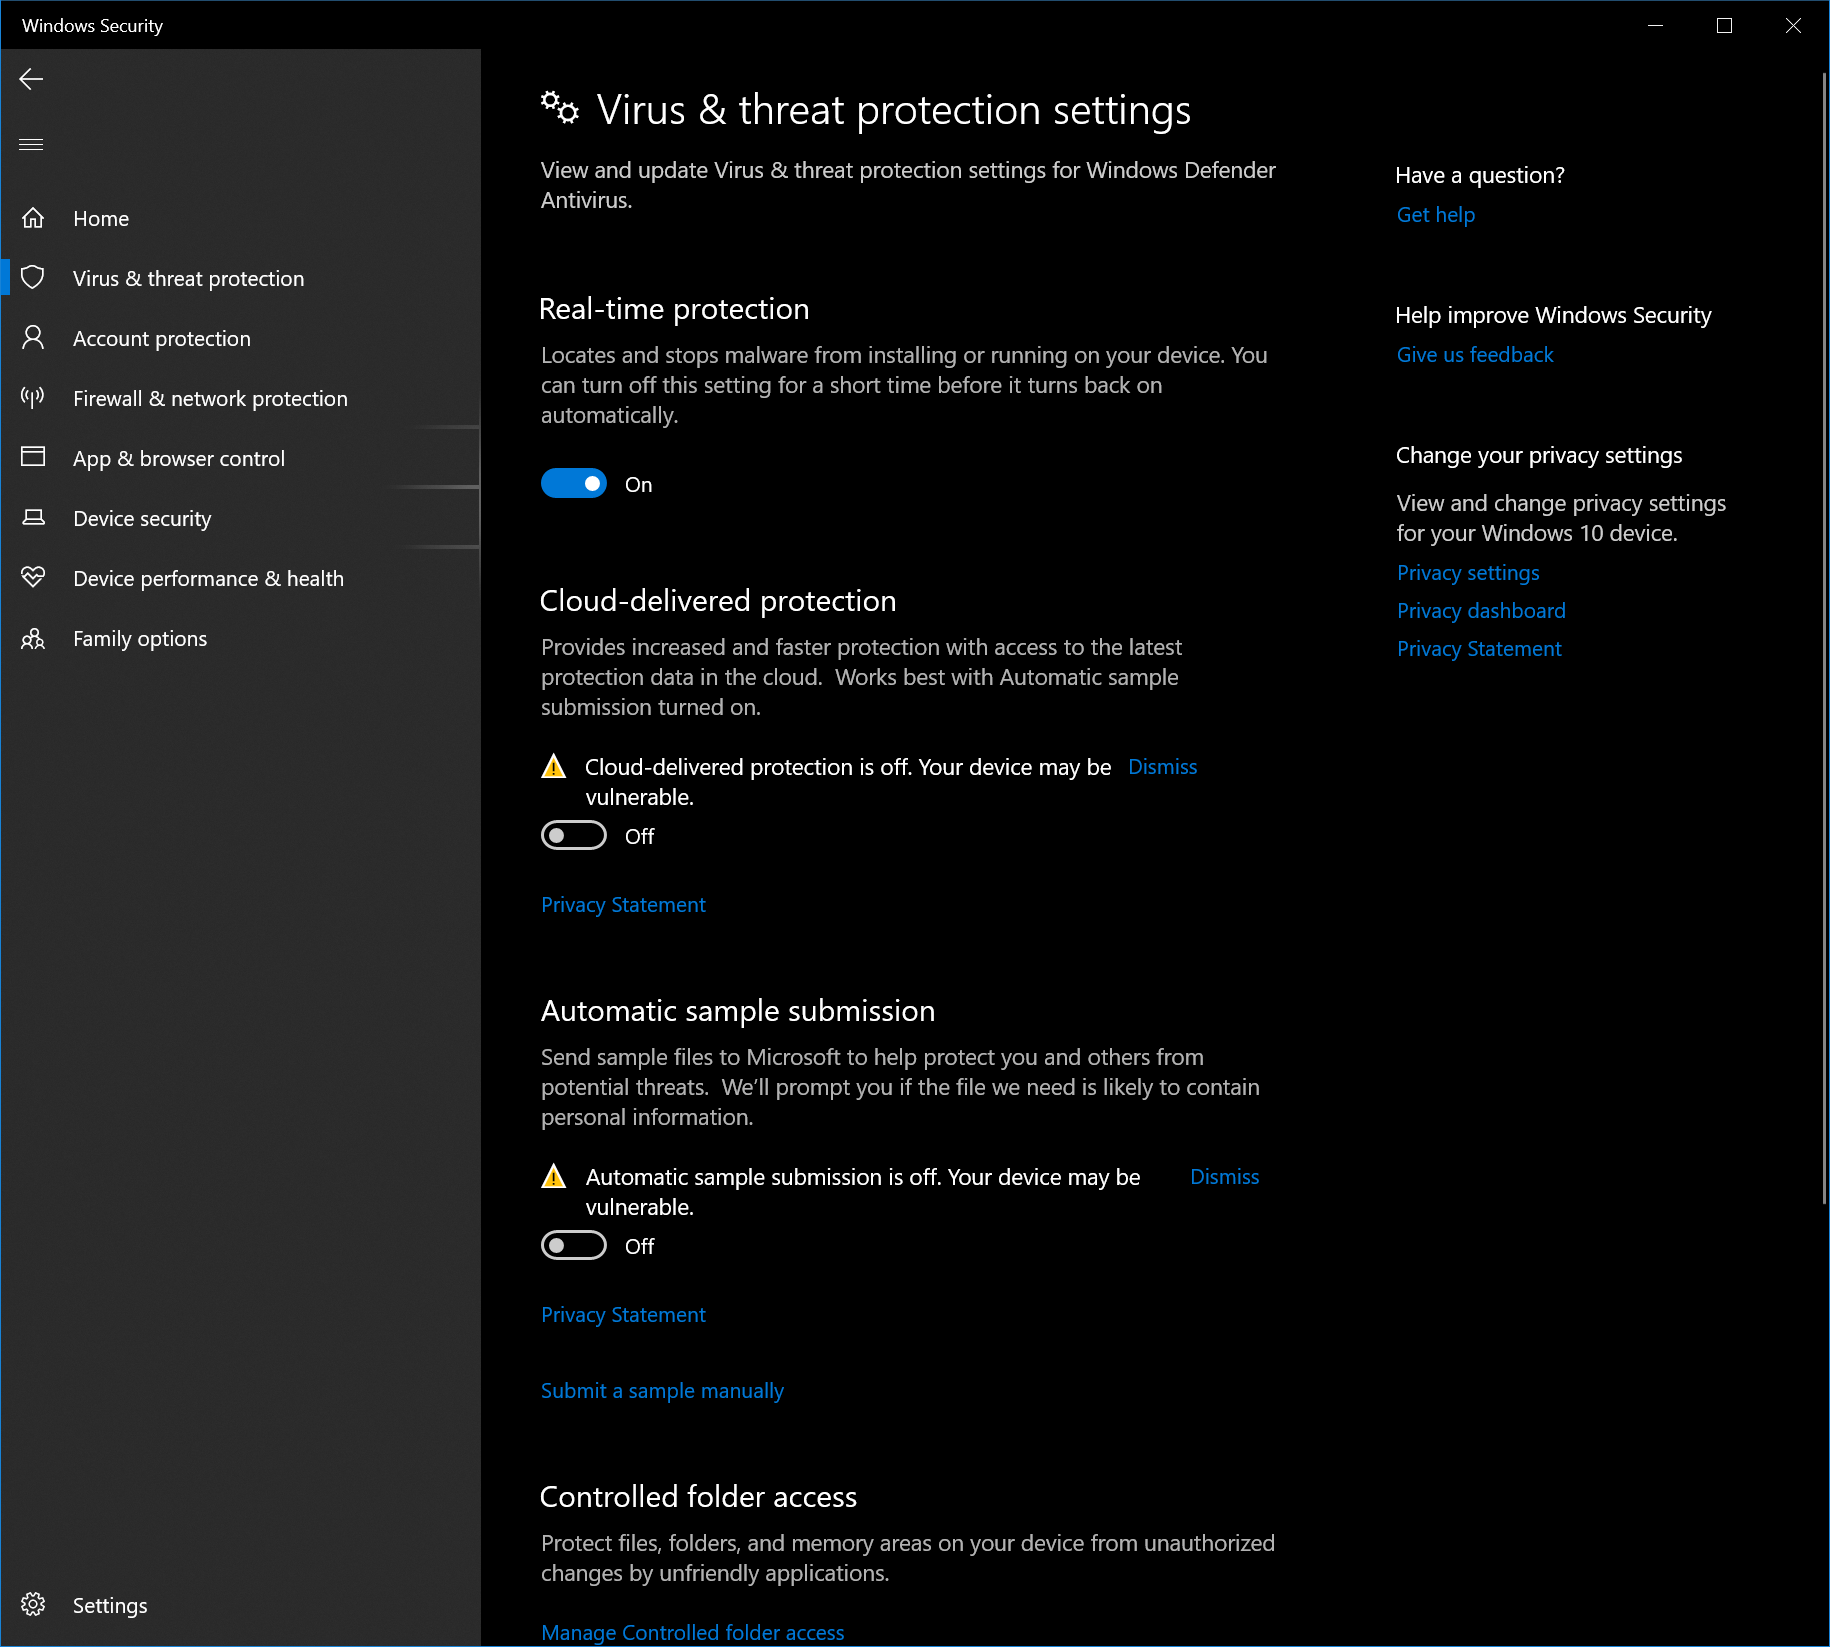Dismiss the Automatic sample submission warning

[x=1224, y=1177]
